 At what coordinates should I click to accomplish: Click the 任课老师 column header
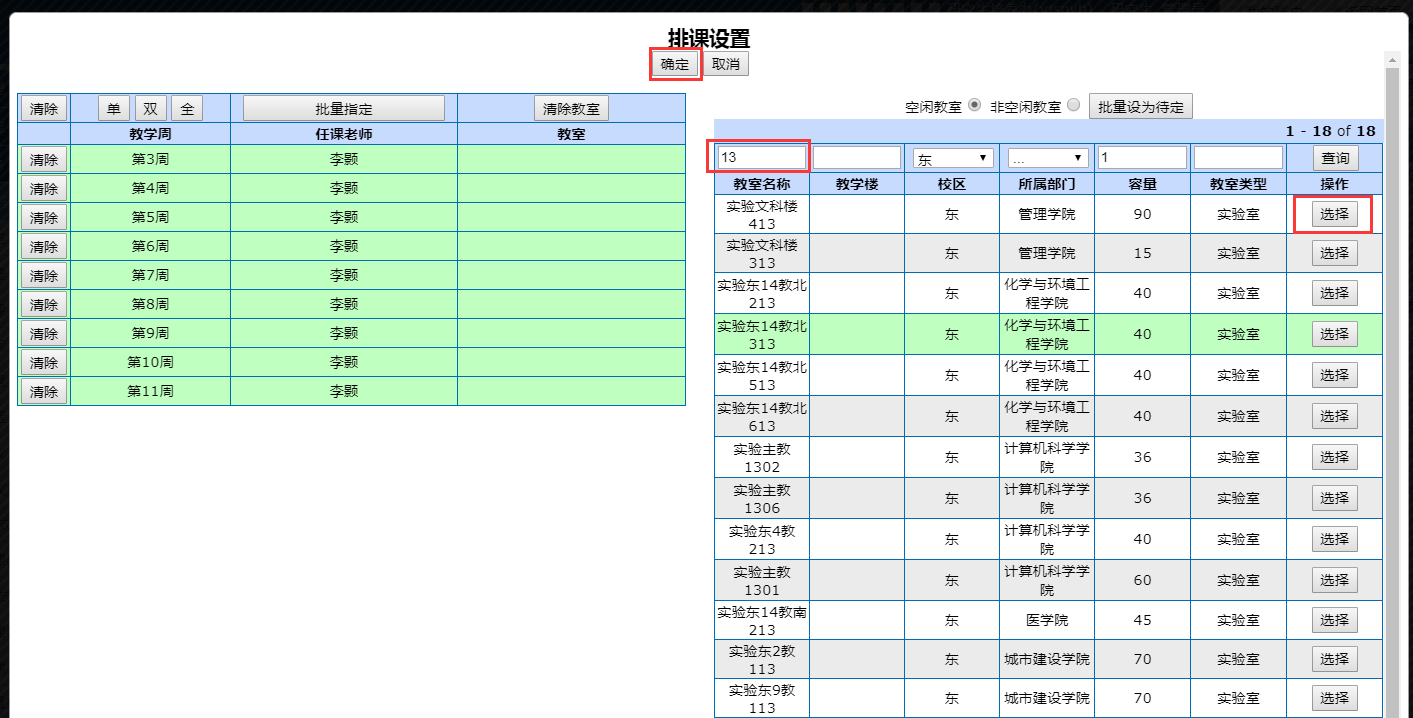point(344,134)
